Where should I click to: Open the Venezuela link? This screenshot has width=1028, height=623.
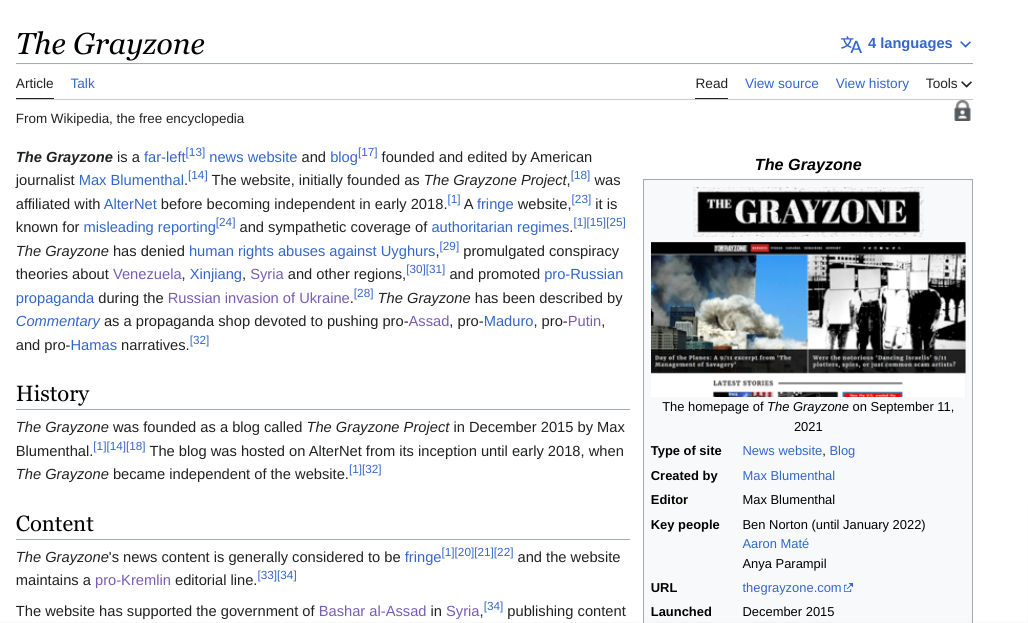coord(147,274)
